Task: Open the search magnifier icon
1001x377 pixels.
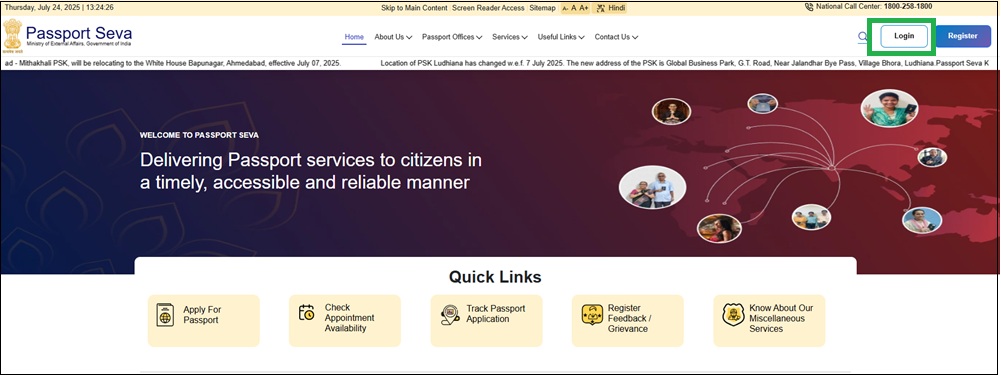Action: (x=862, y=36)
